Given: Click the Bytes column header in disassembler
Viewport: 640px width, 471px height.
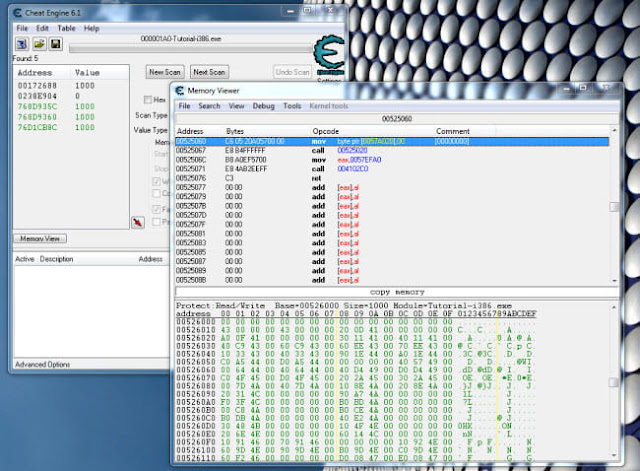Looking at the screenshot, I should [235, 131].
